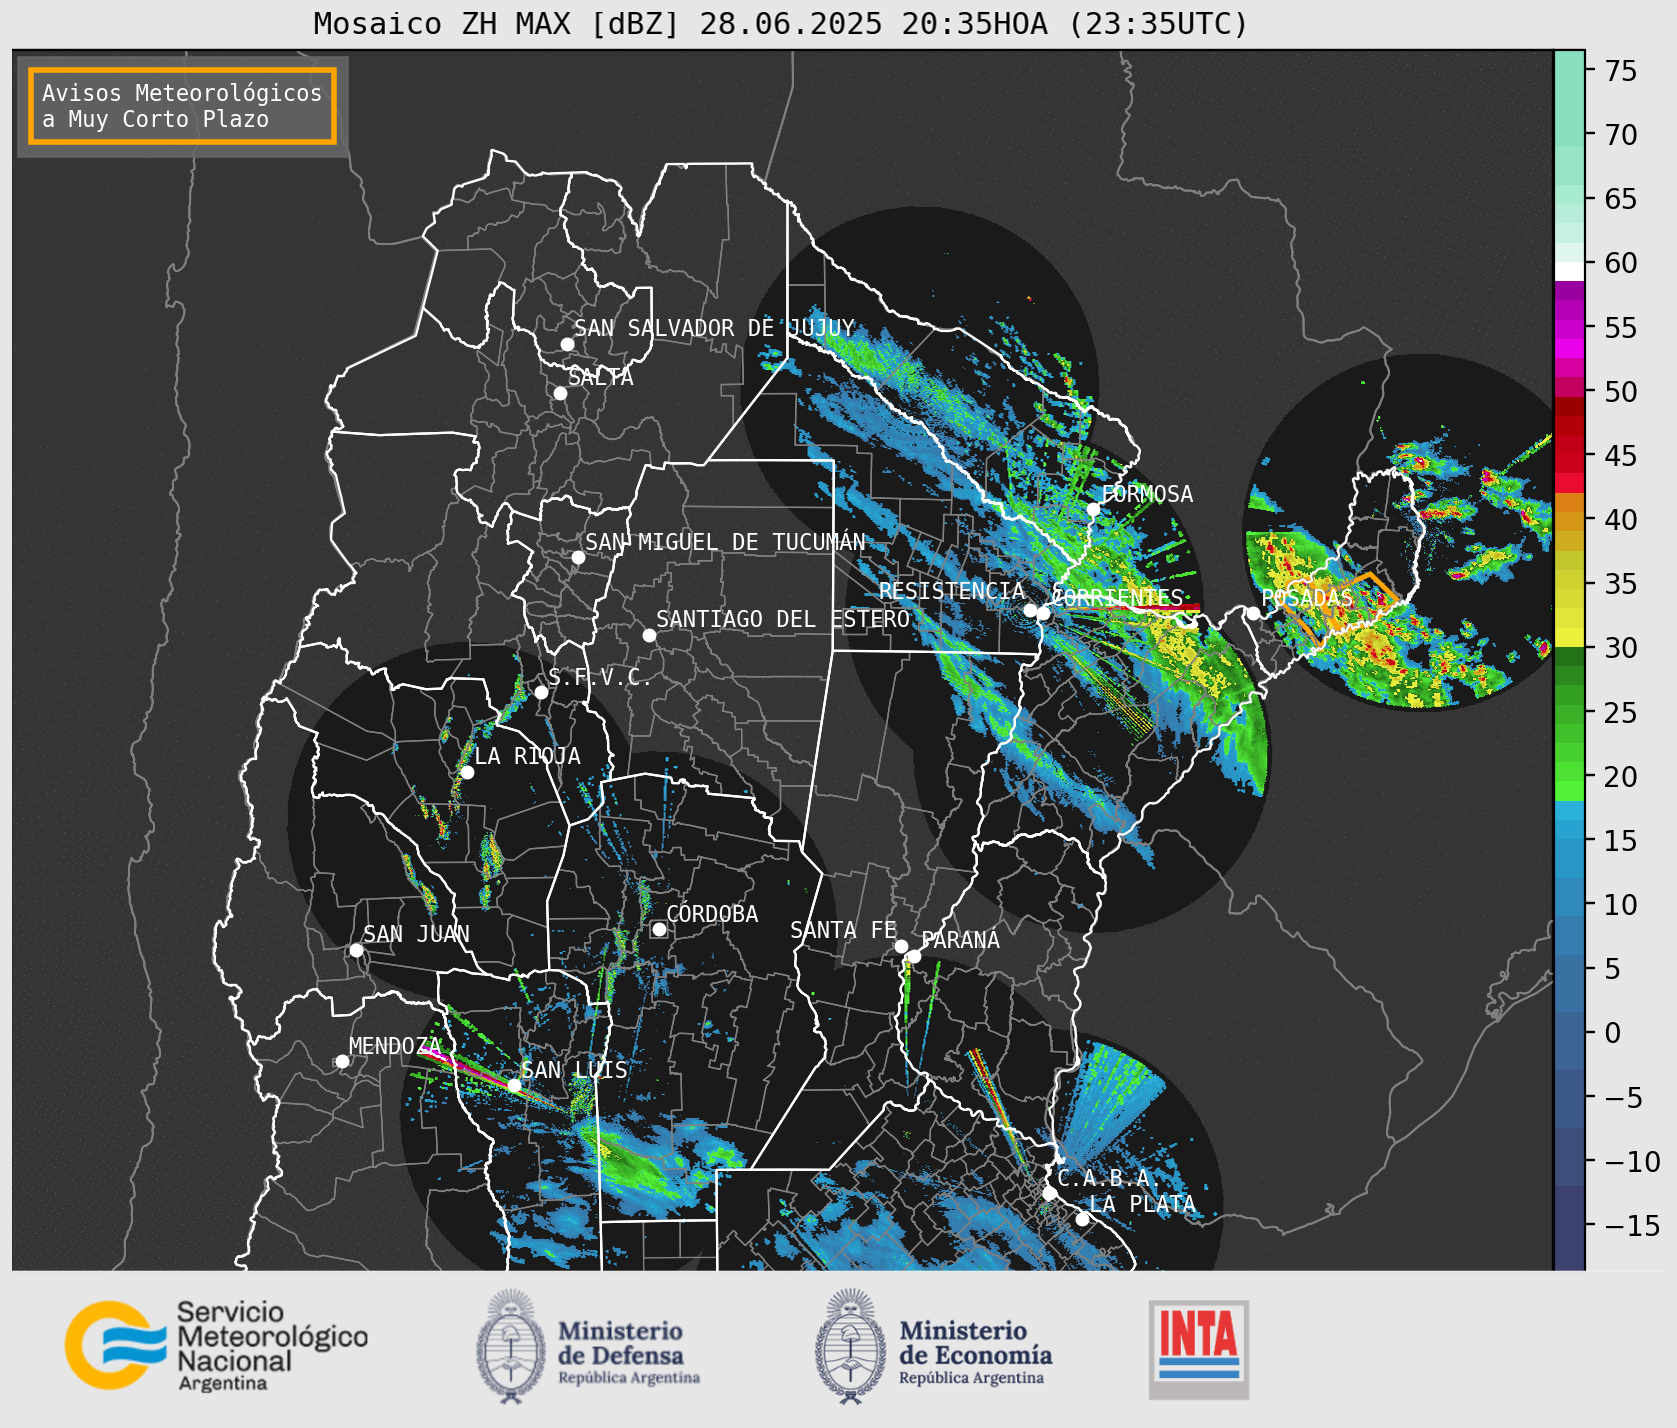Viewport: 1677px width, 1428px height.
Task: Click the La Rioja city marker
Action: tap(467, 772)
